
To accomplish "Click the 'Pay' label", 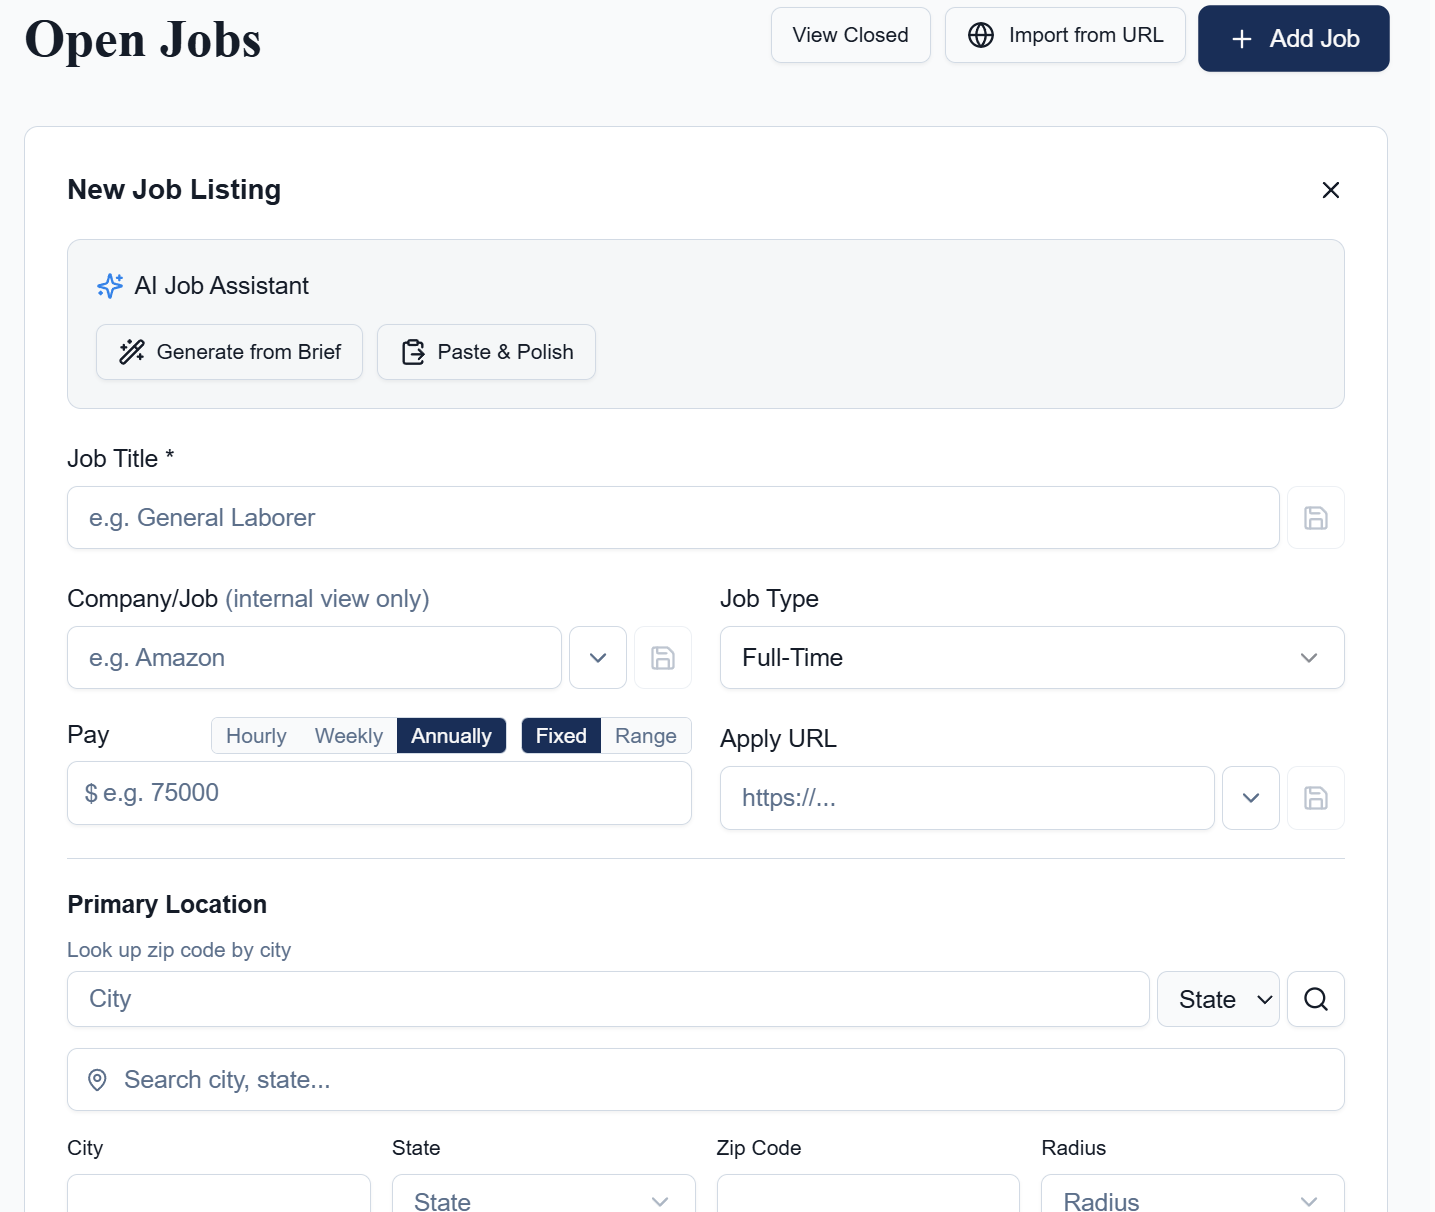I will 88,735.
